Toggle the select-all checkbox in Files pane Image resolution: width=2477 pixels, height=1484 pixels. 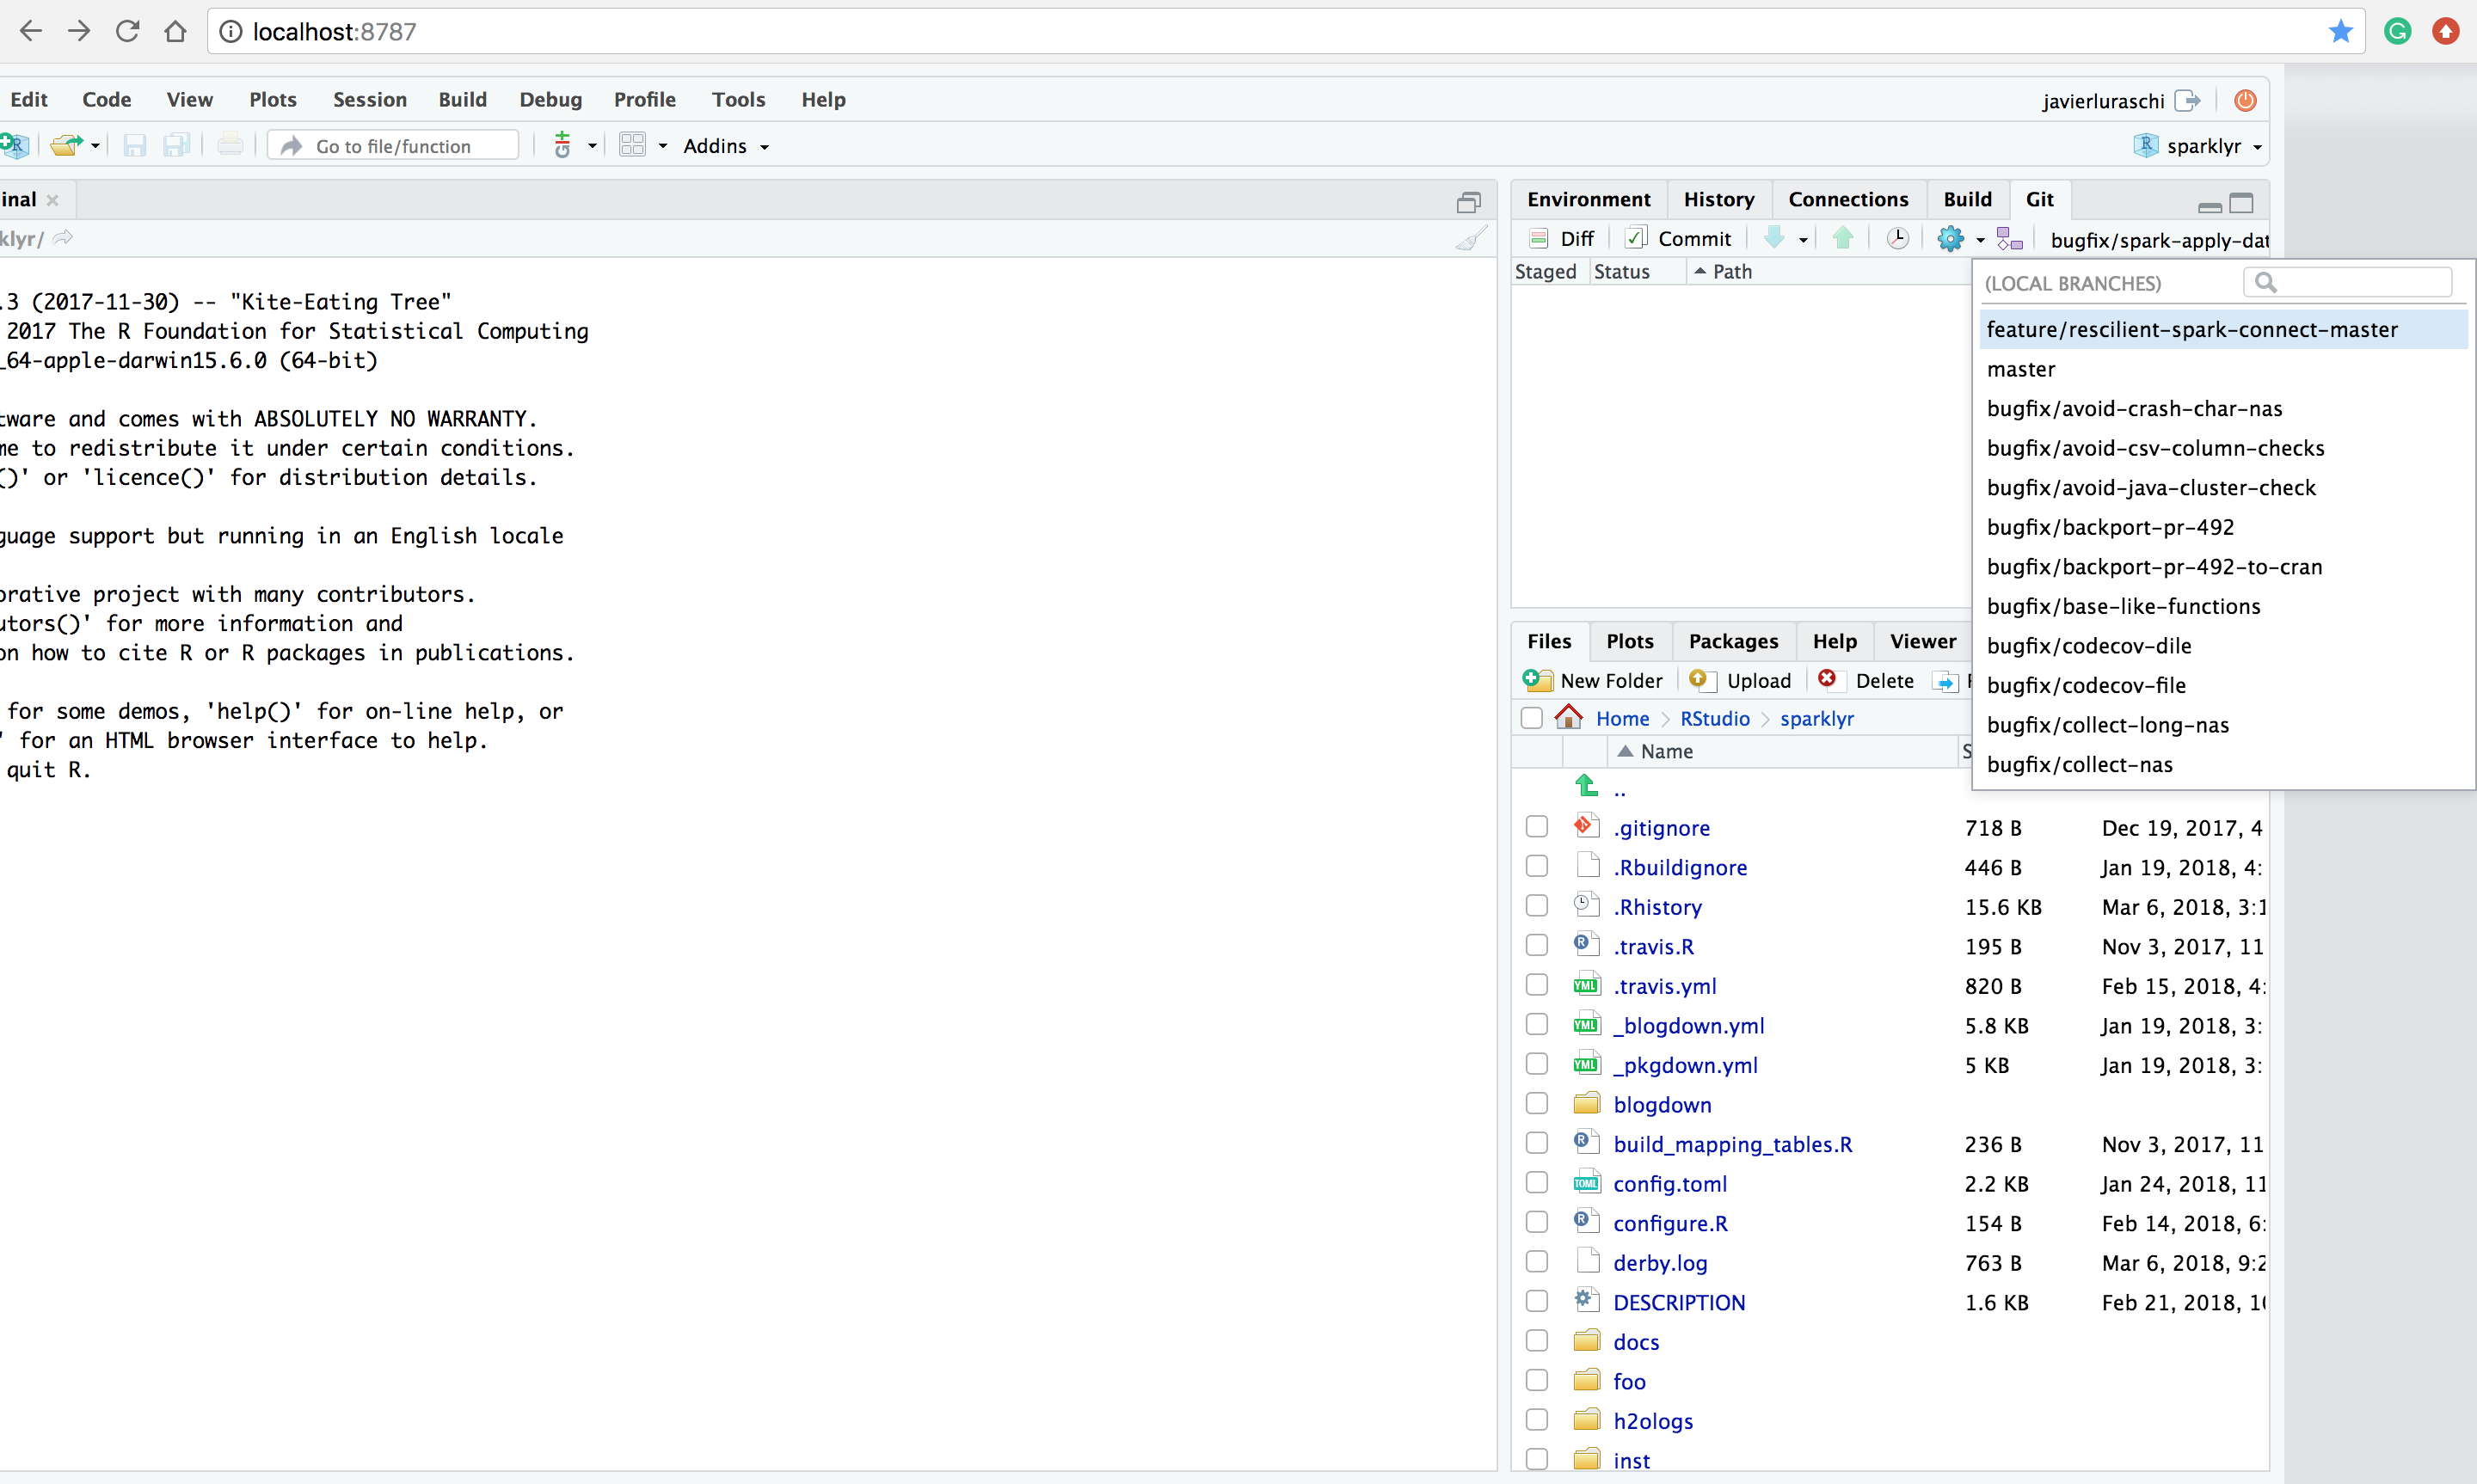1531,717
